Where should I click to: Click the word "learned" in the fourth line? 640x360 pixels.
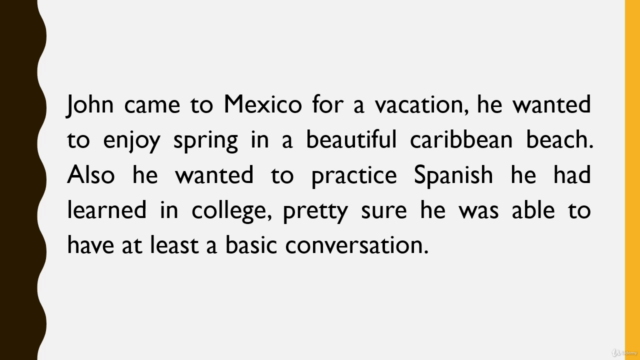click(x=107, y=210)
